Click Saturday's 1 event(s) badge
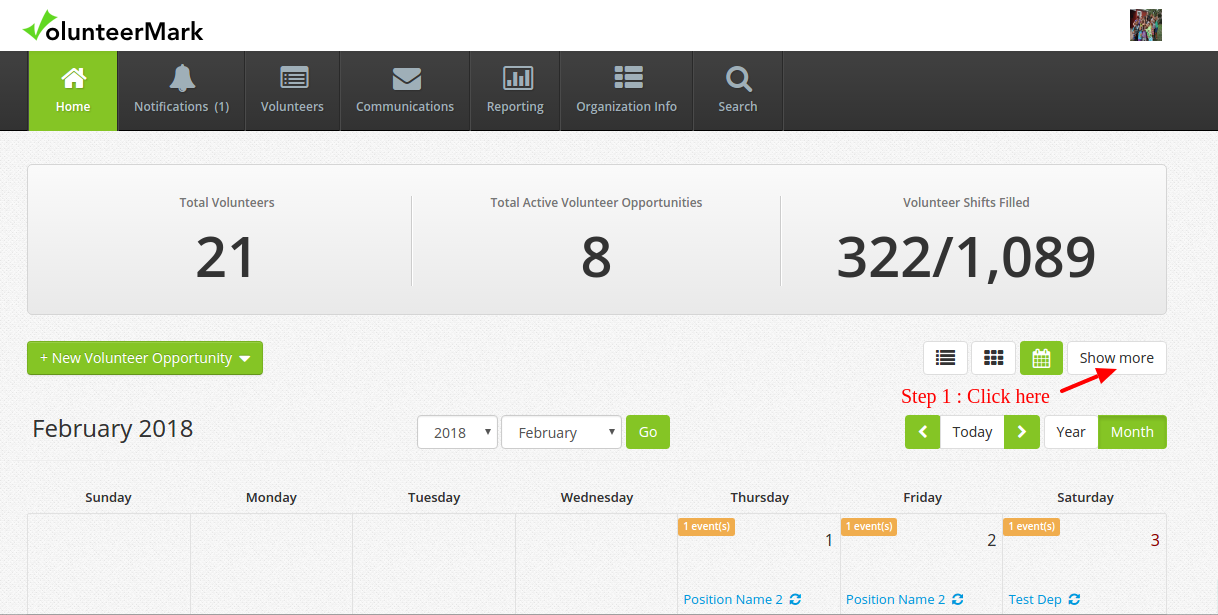 [x=1031, y=527]
